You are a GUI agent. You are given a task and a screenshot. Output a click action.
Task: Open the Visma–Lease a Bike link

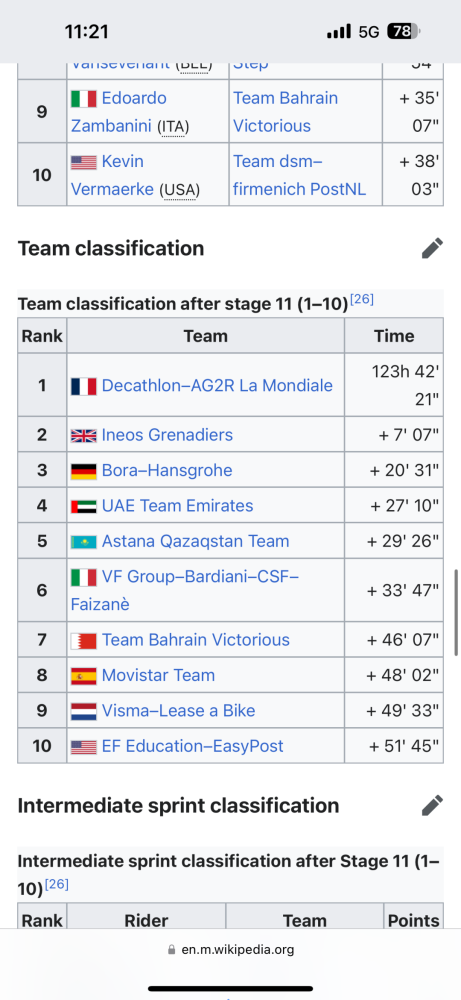click(179, 710)
